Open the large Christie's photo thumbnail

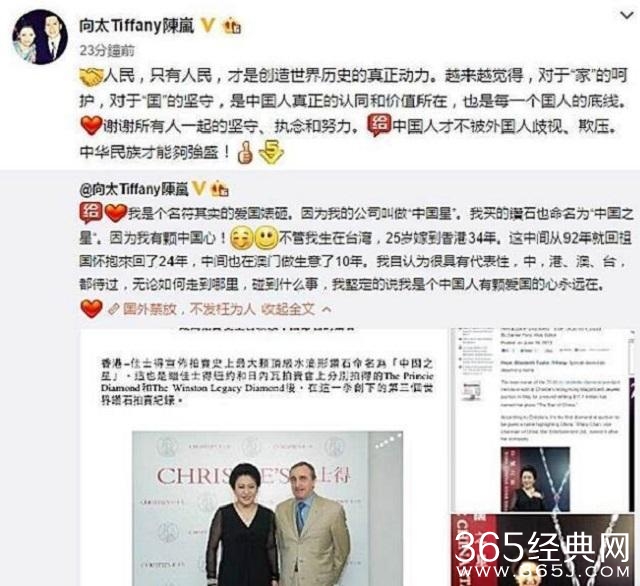coord(264,457)
